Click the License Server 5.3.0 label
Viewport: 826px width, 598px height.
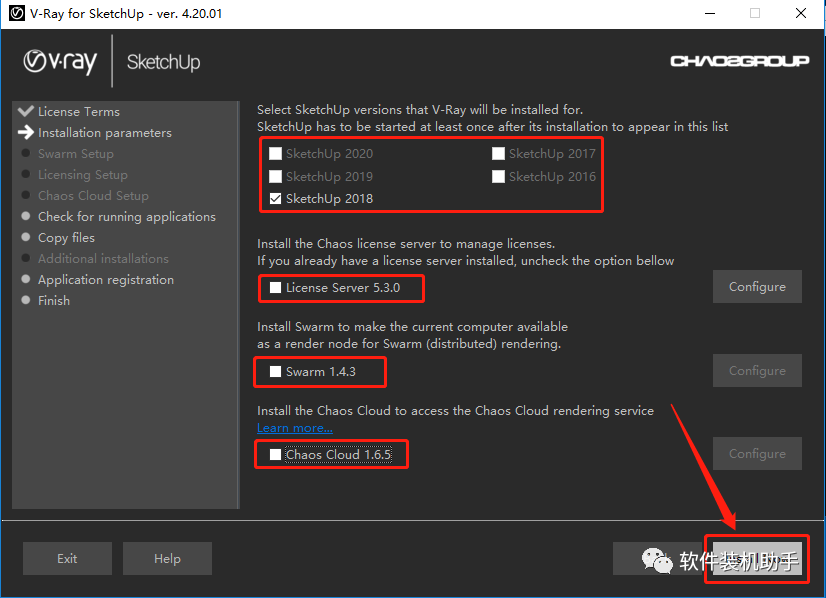tap(343, 288)
